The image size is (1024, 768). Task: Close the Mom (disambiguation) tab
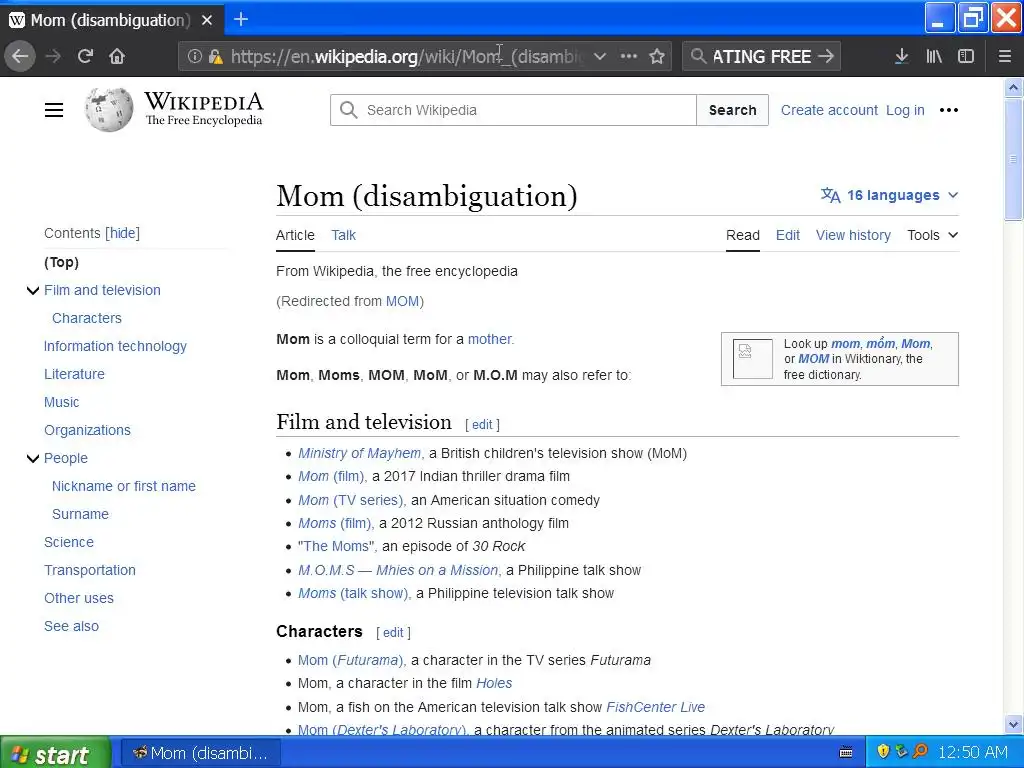(207, 20)
